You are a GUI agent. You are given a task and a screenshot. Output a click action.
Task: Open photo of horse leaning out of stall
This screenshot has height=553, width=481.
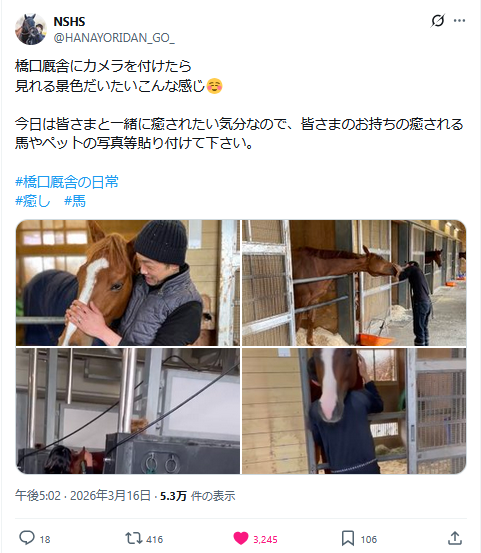354,283
